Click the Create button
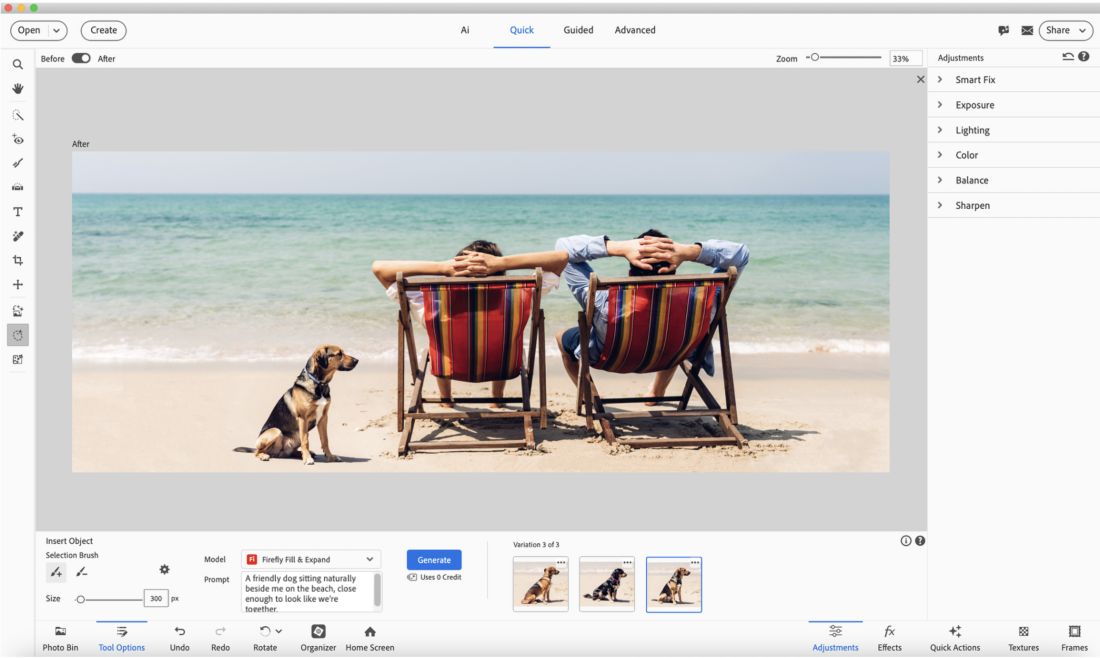The width and height of the screenshot is (1100, 658). pos(104,30)
